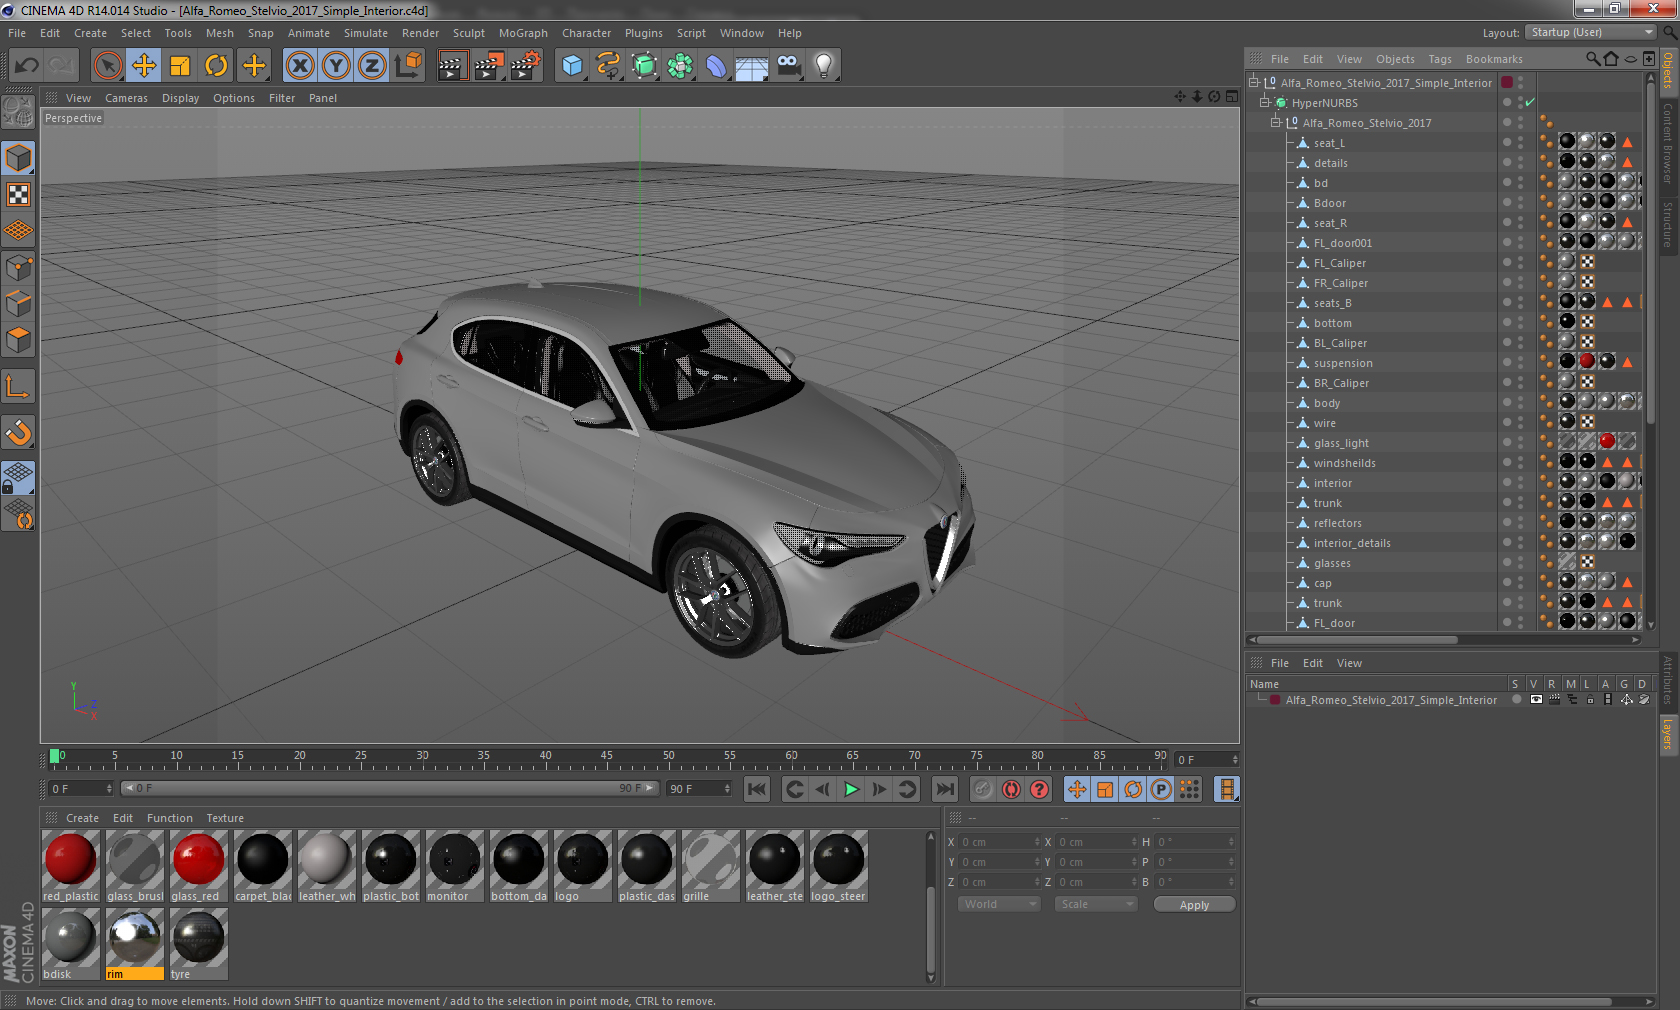Play the animation forward
1680x1010 pixels.
click(851, 789)
